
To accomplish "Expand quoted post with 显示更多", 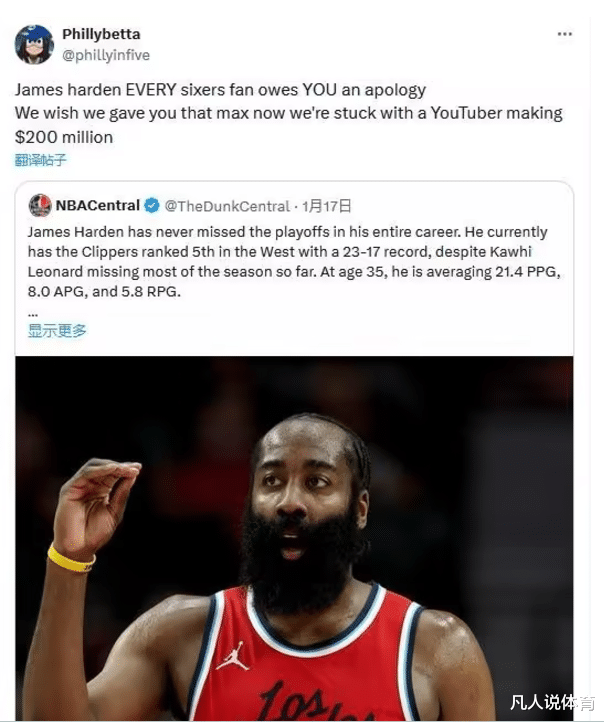I will [57, 330].
